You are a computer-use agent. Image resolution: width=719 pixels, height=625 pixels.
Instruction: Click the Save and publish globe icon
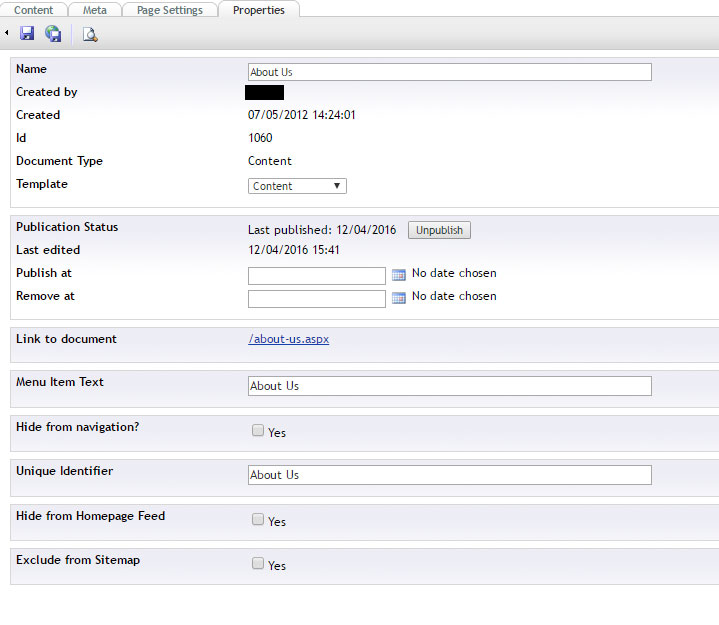(x=53, y=33)
